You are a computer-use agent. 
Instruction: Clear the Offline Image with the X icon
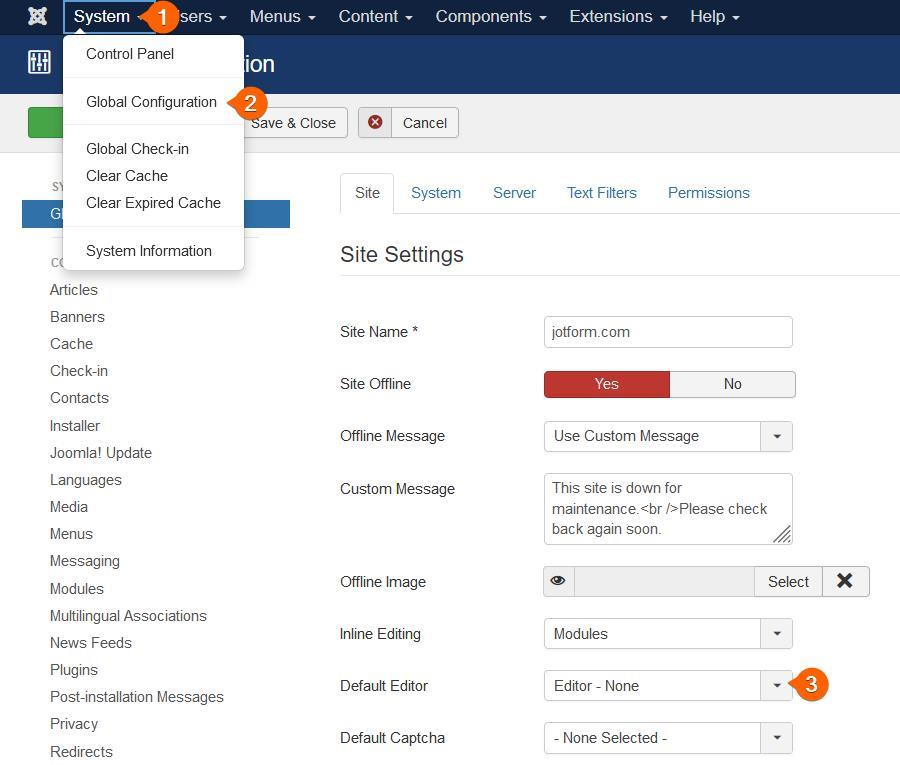(x=845, y=581)
